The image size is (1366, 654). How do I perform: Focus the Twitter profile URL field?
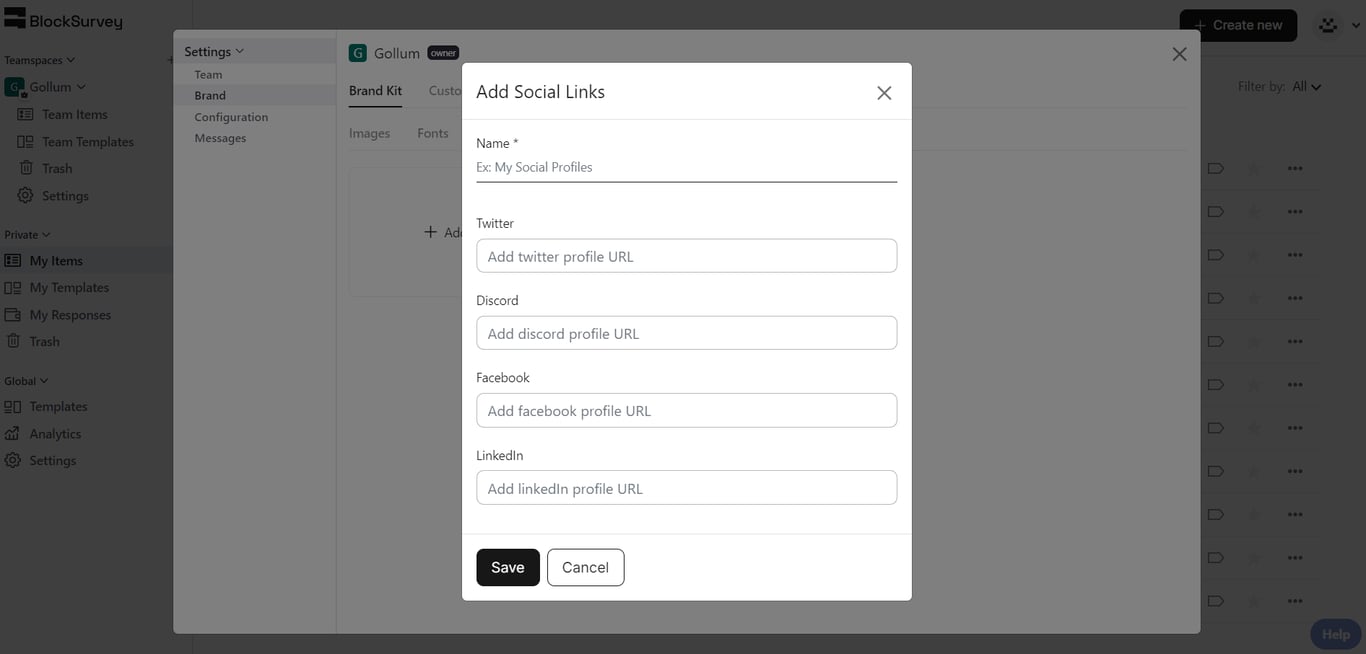point(686,256)
